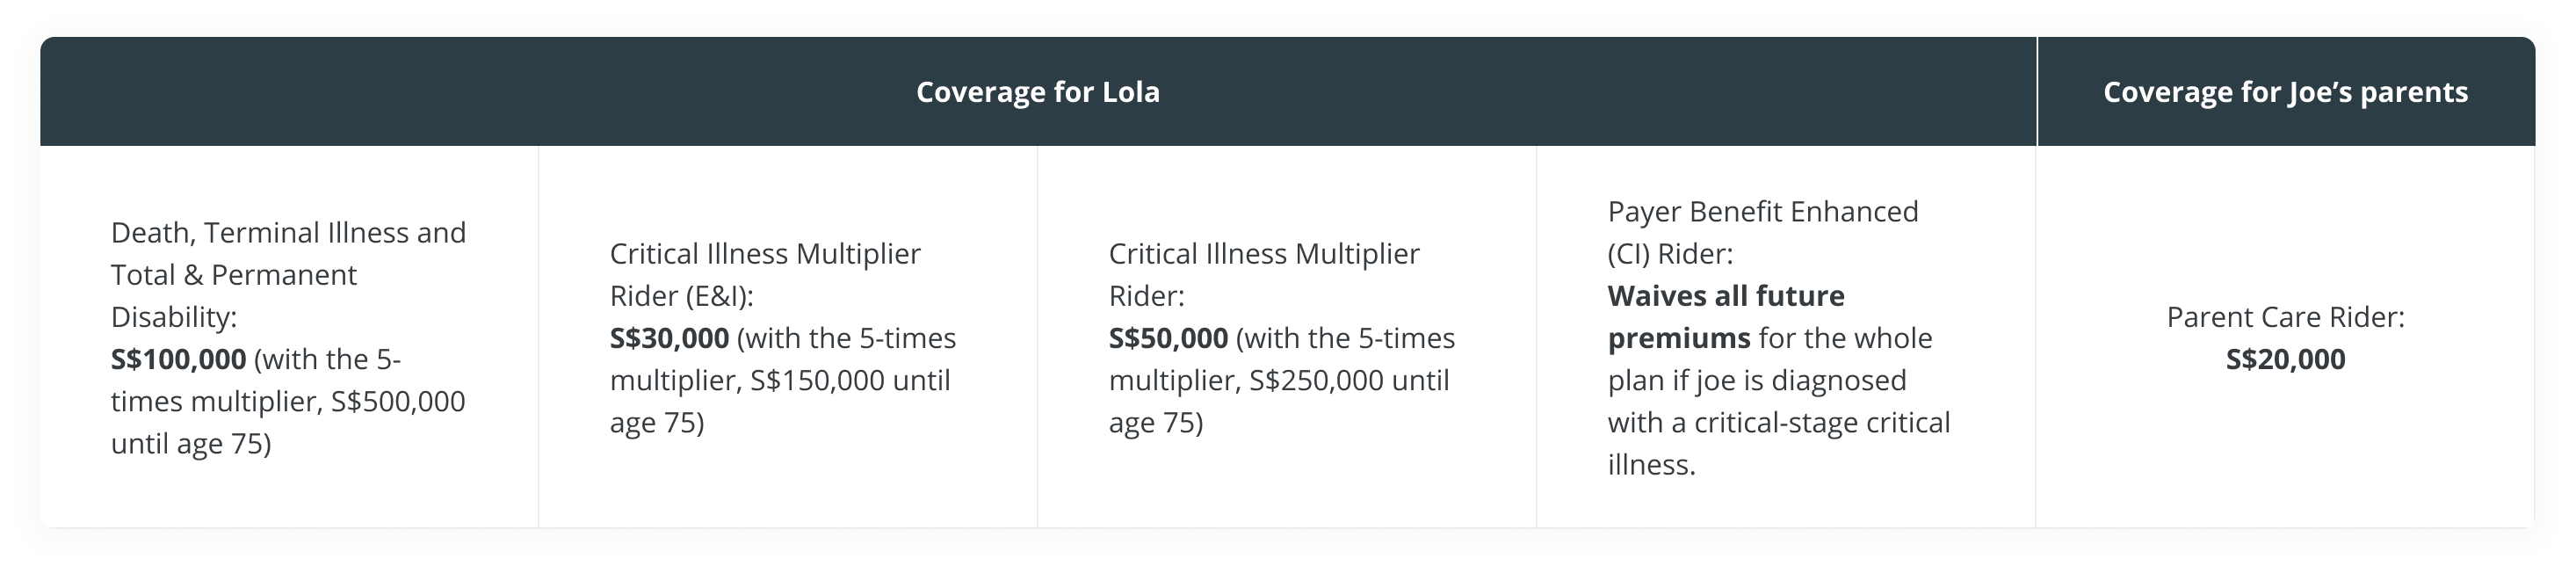Select the bold S$20,000 amount

(2285, 359)
